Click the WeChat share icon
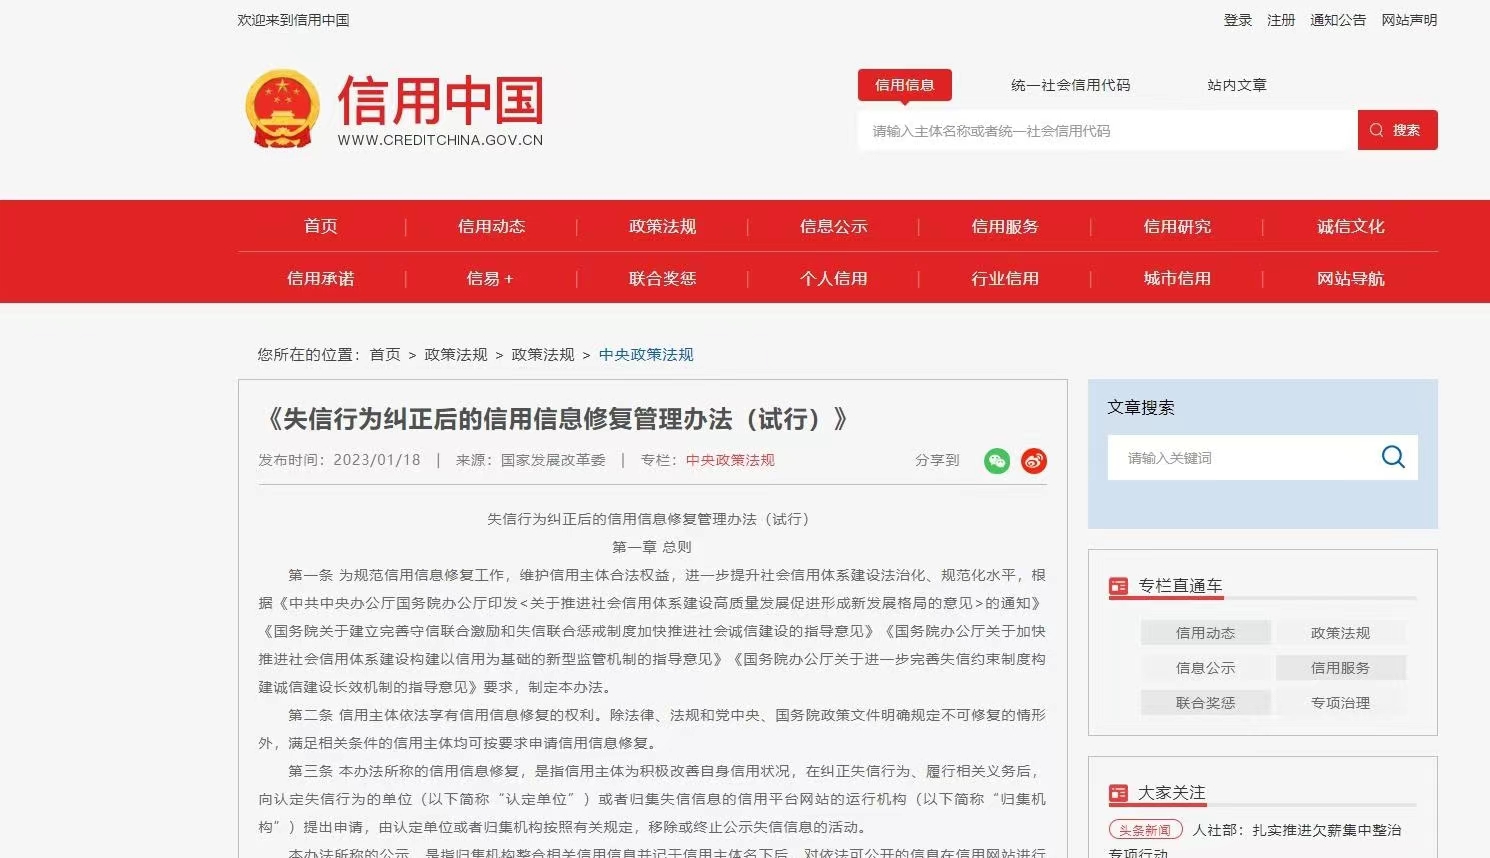Viewport: 1490px width, 858px height. point(996,461)
